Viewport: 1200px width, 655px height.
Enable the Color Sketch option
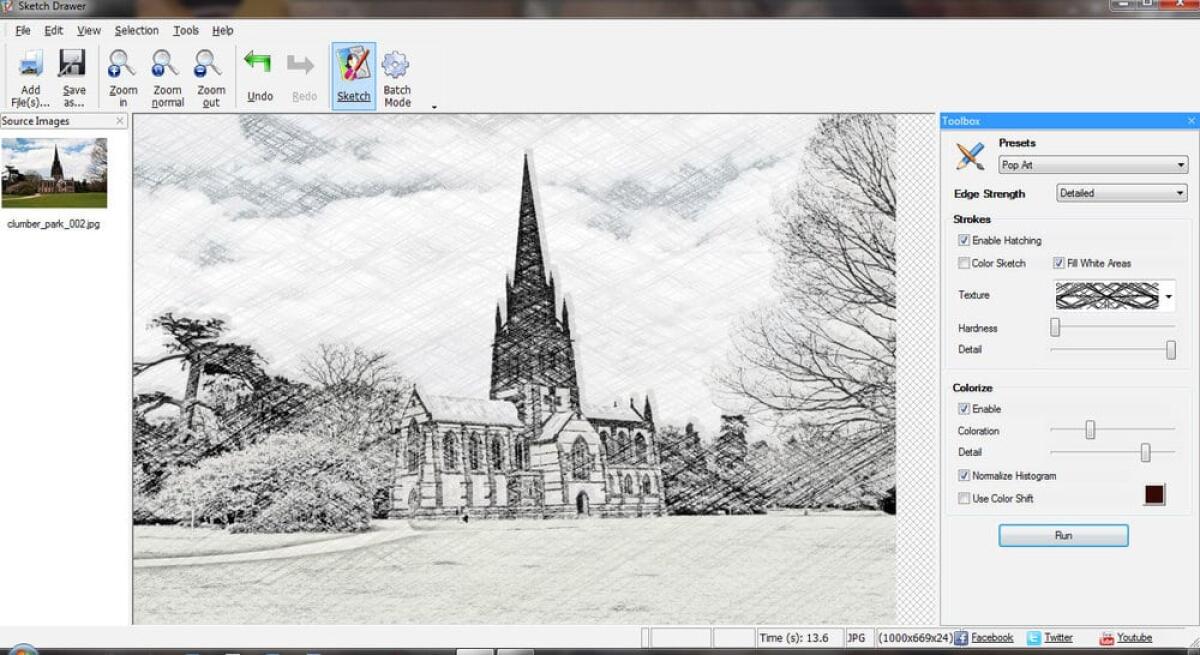click(964, 263)
